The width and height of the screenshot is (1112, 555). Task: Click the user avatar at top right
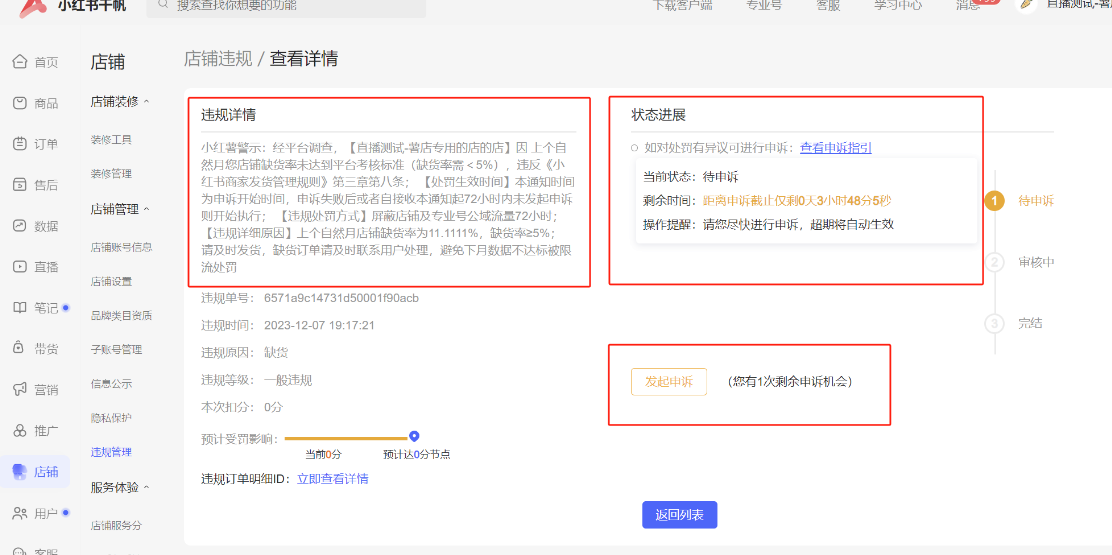[x=1026, y=4]
